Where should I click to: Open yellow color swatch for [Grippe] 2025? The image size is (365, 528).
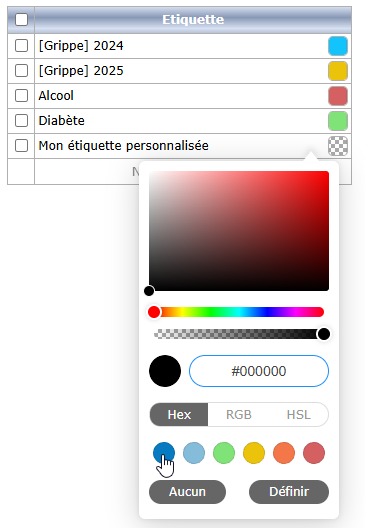tap(338, 71)
